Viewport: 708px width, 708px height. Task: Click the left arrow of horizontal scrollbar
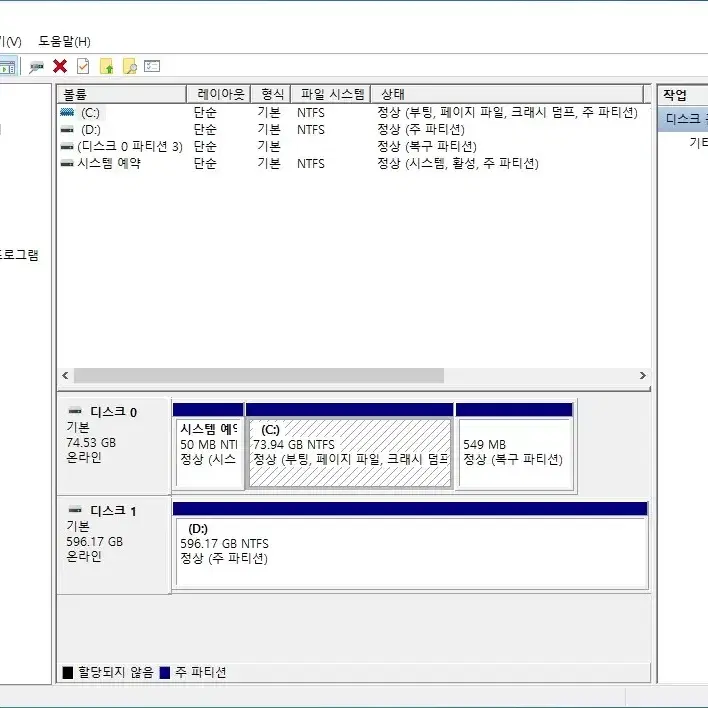[65, 376]
